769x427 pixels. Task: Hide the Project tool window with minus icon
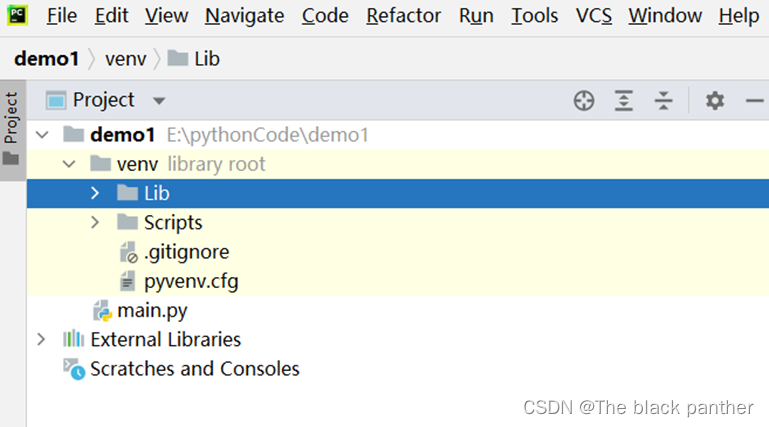(754, 100)
